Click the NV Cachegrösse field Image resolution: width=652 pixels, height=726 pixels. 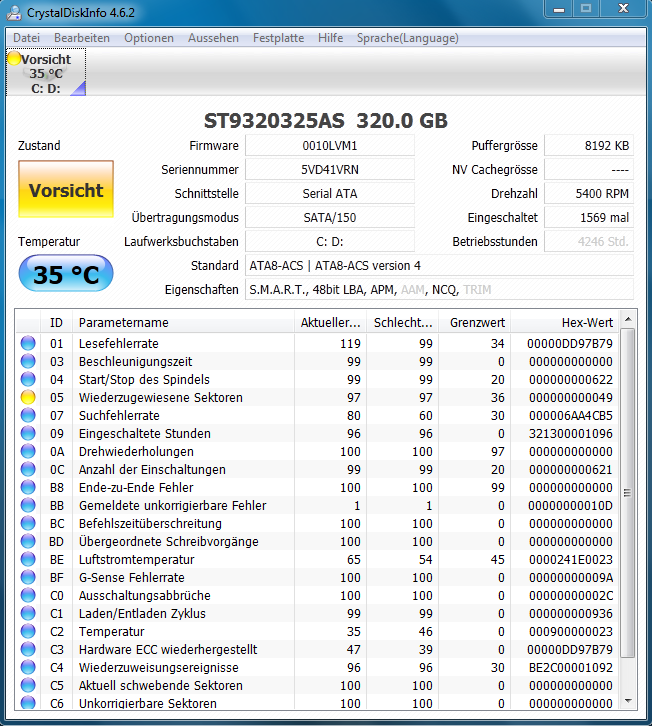[589, 169]
